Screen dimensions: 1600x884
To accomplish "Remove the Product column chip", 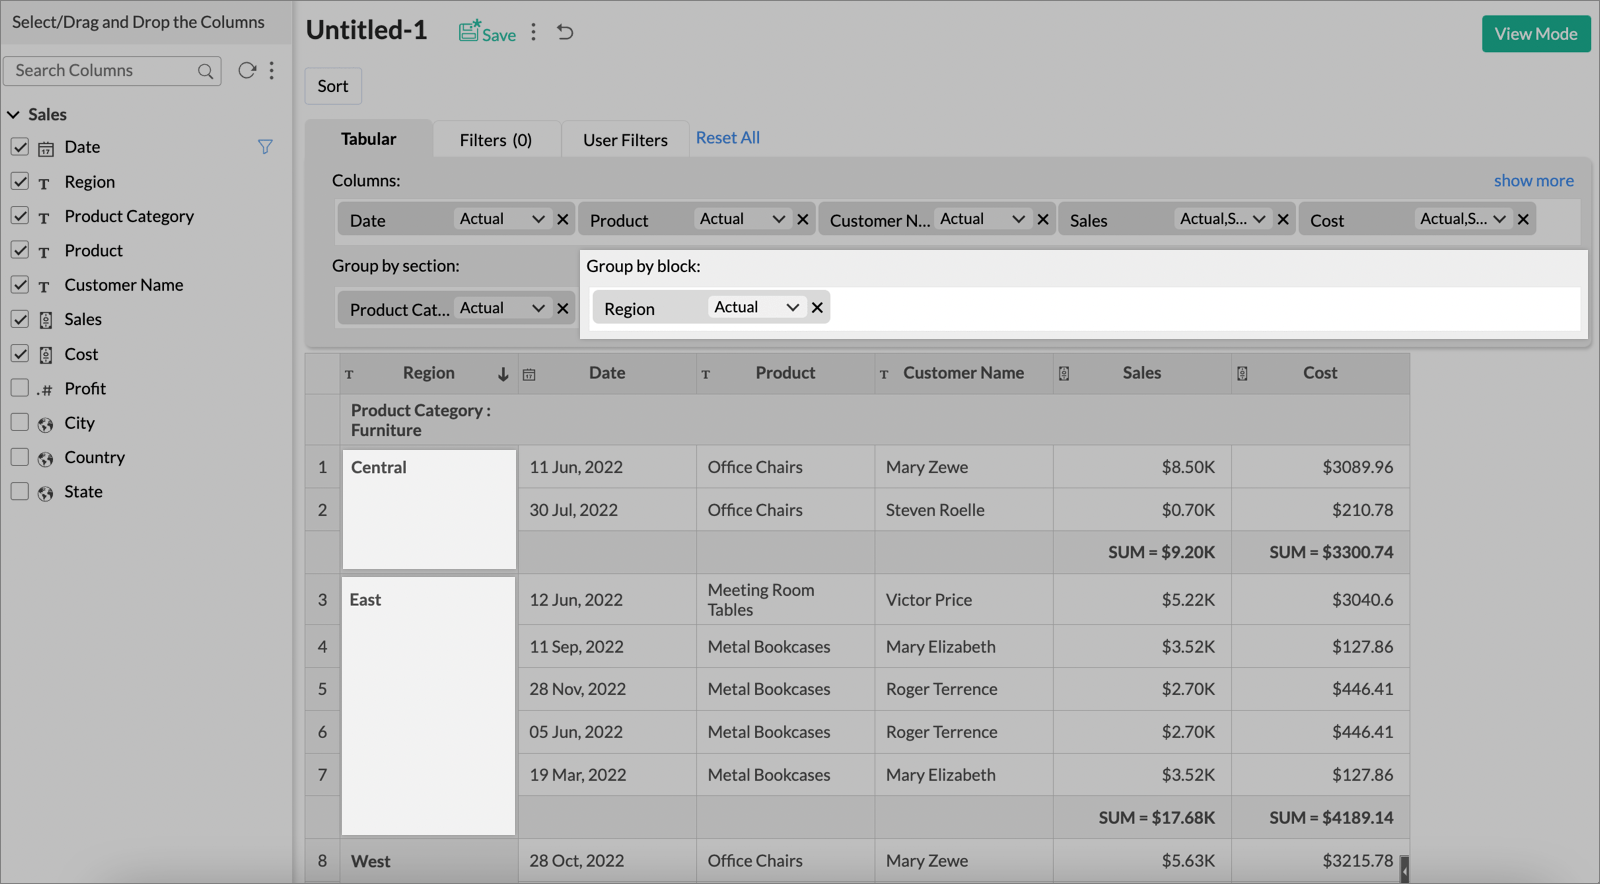I will 802,219.
